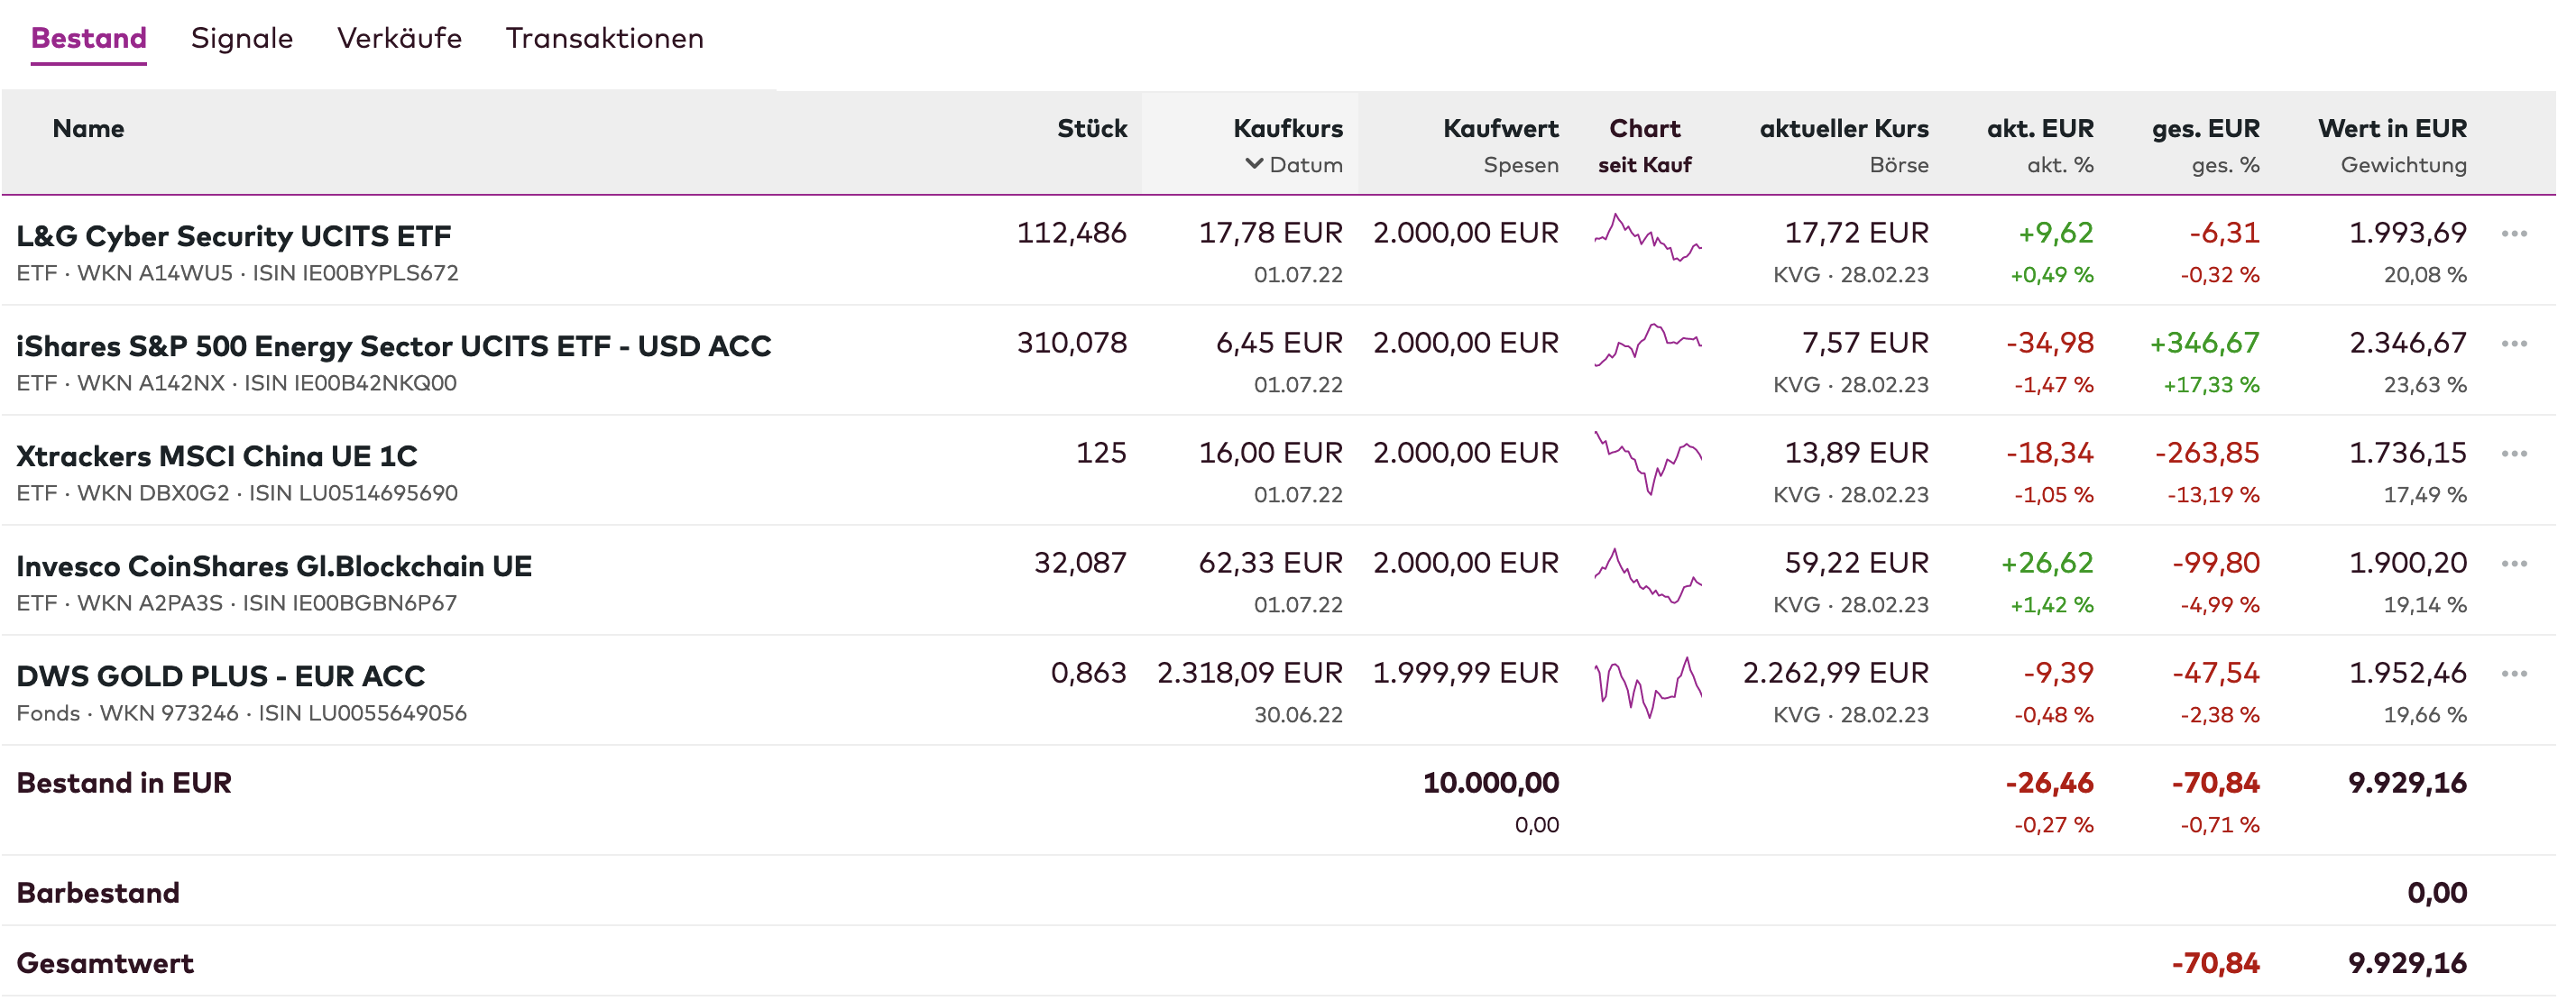Open the L&G Cyber Security sparkline chart
This screenshot has width=2576, height=1001.
pyautogui.click(x=1647, y=238)
